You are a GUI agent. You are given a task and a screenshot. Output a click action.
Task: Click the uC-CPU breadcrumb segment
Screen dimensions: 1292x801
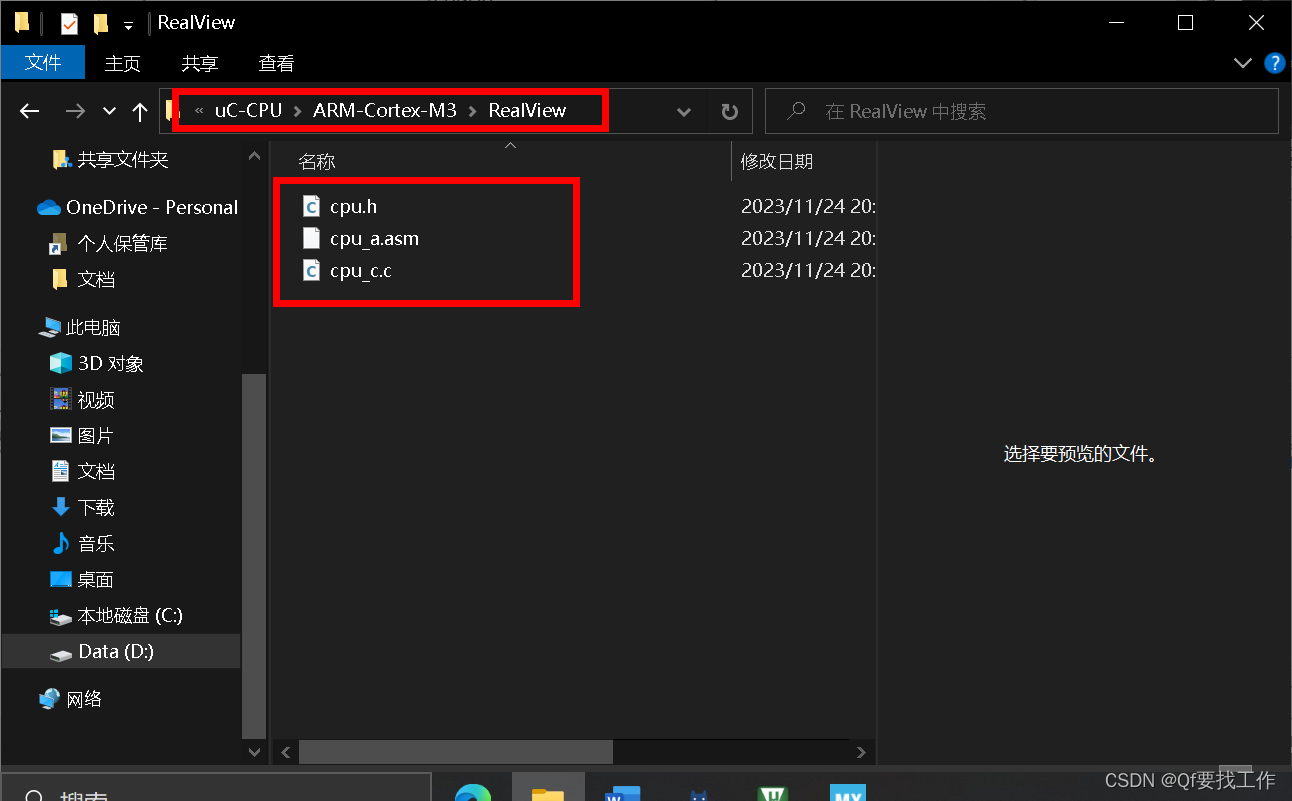point(248,111)
